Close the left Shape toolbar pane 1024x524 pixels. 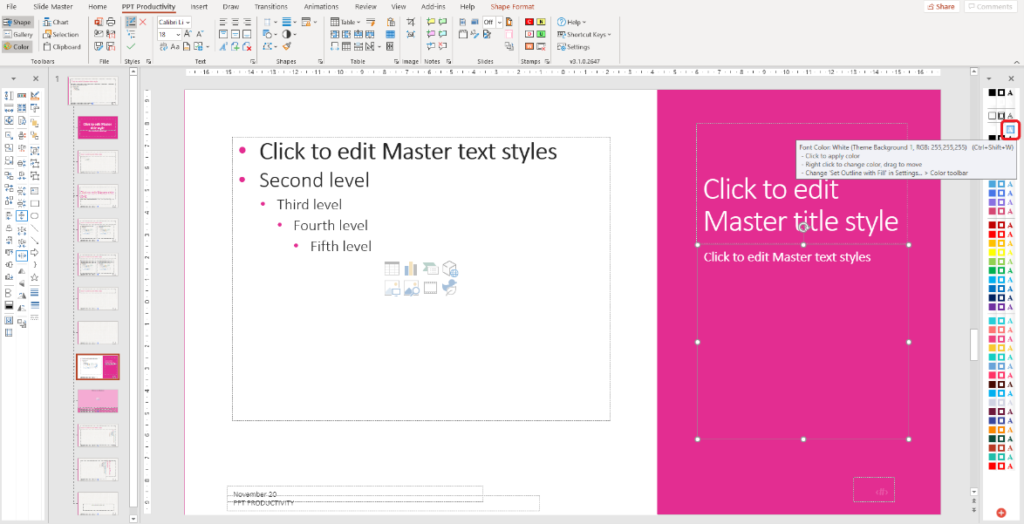[36, 78]
